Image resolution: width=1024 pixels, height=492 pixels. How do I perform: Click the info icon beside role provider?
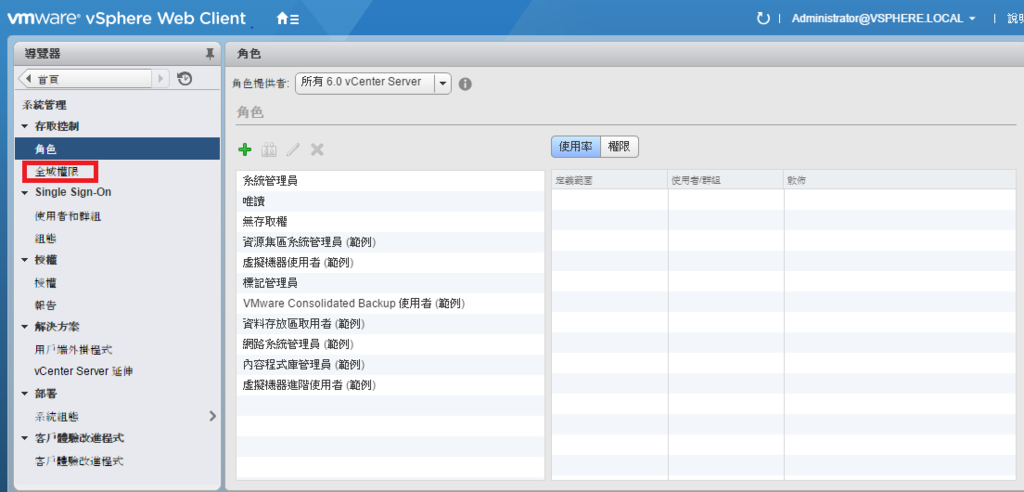tap(465, 84)
